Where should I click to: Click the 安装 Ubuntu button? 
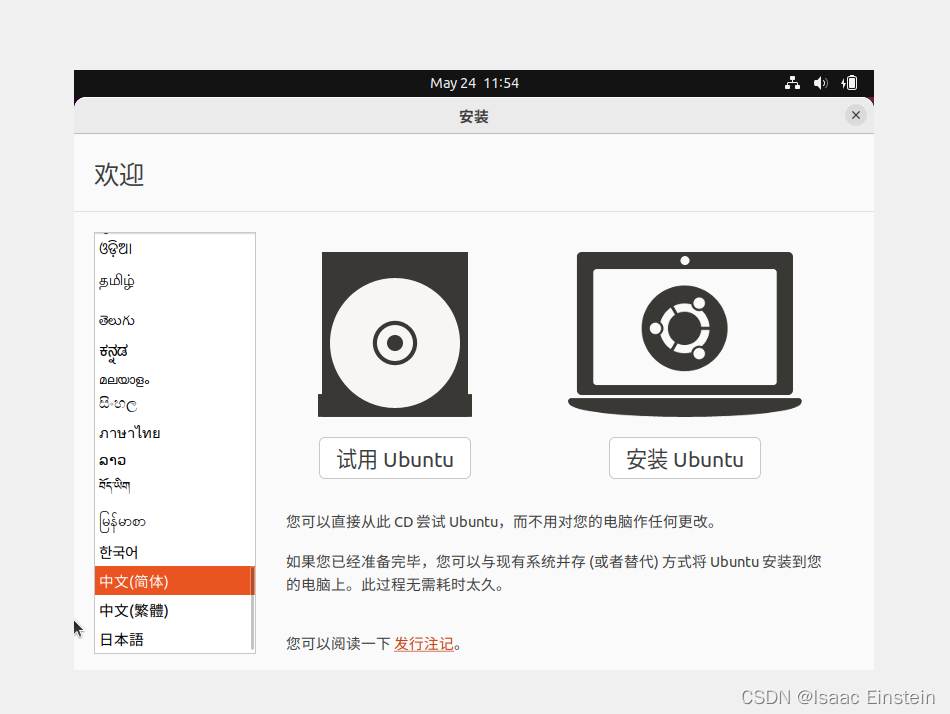tap(685, 458)
